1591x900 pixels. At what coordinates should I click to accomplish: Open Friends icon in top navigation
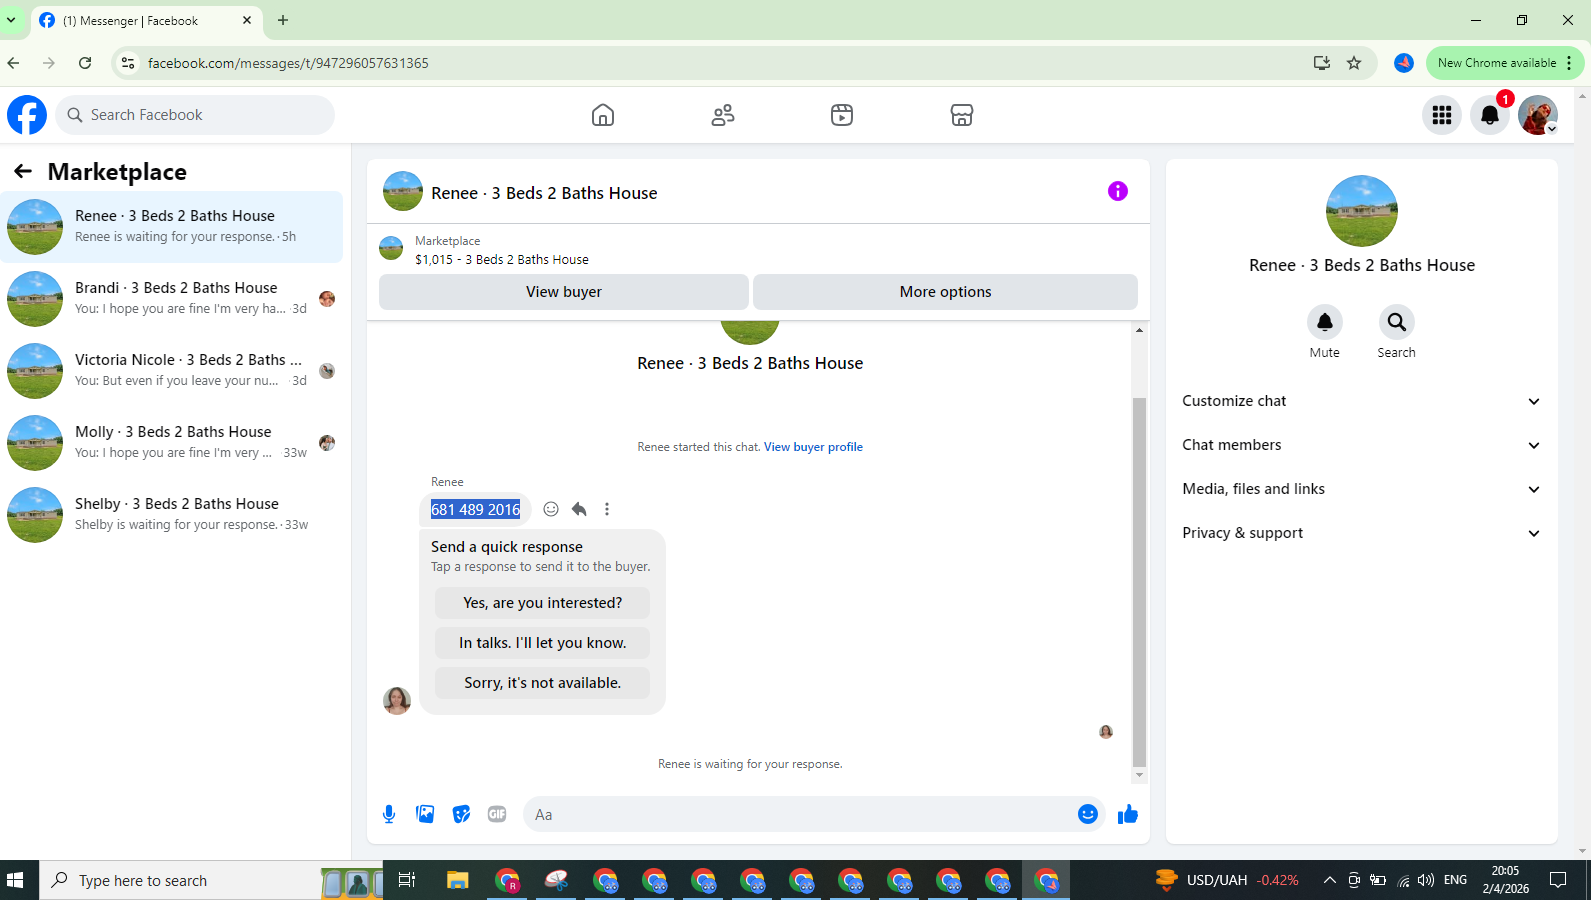(x=723, y=115)
